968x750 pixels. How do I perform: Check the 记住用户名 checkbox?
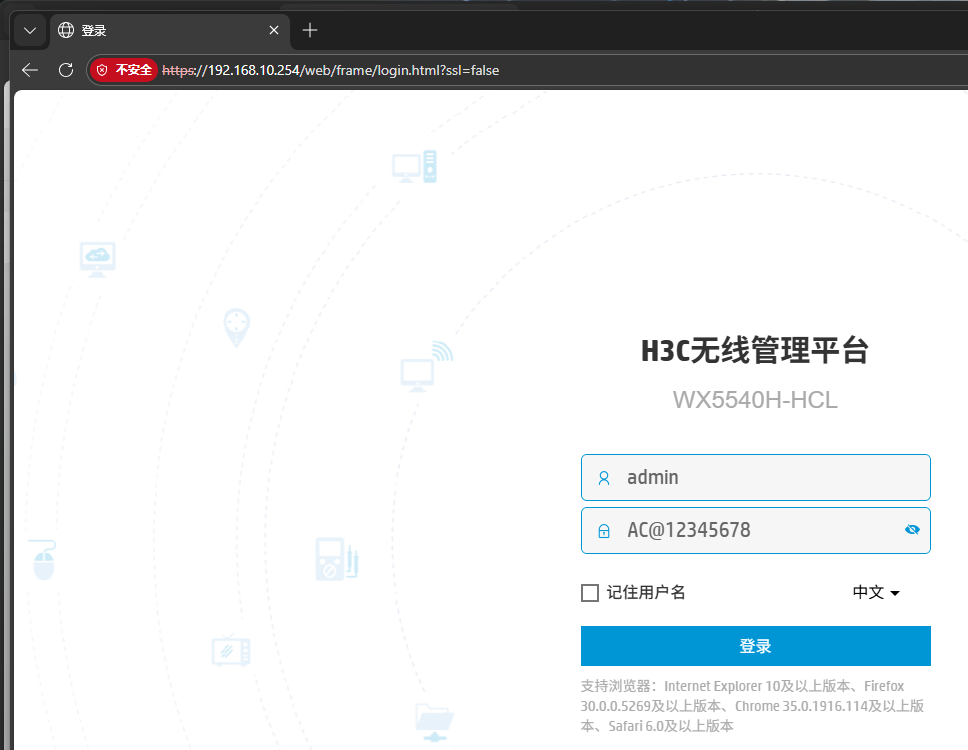(590, 593)
